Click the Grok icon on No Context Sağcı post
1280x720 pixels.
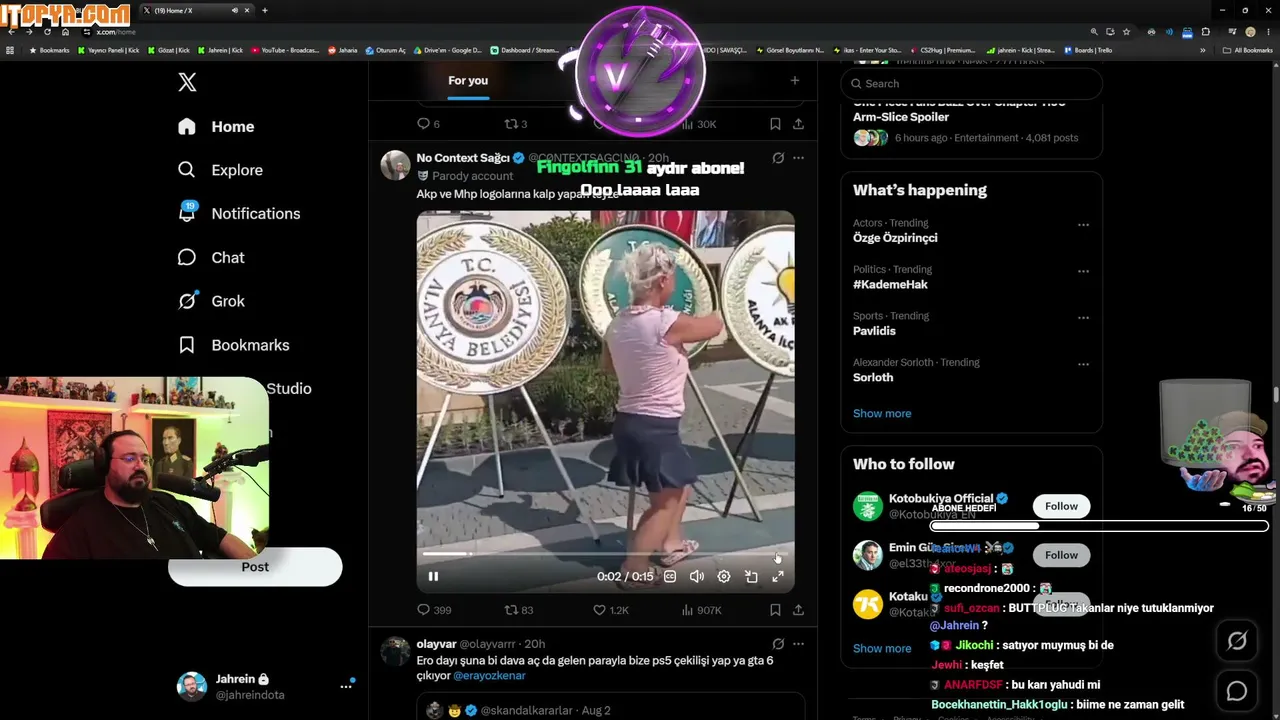[778, 158]
